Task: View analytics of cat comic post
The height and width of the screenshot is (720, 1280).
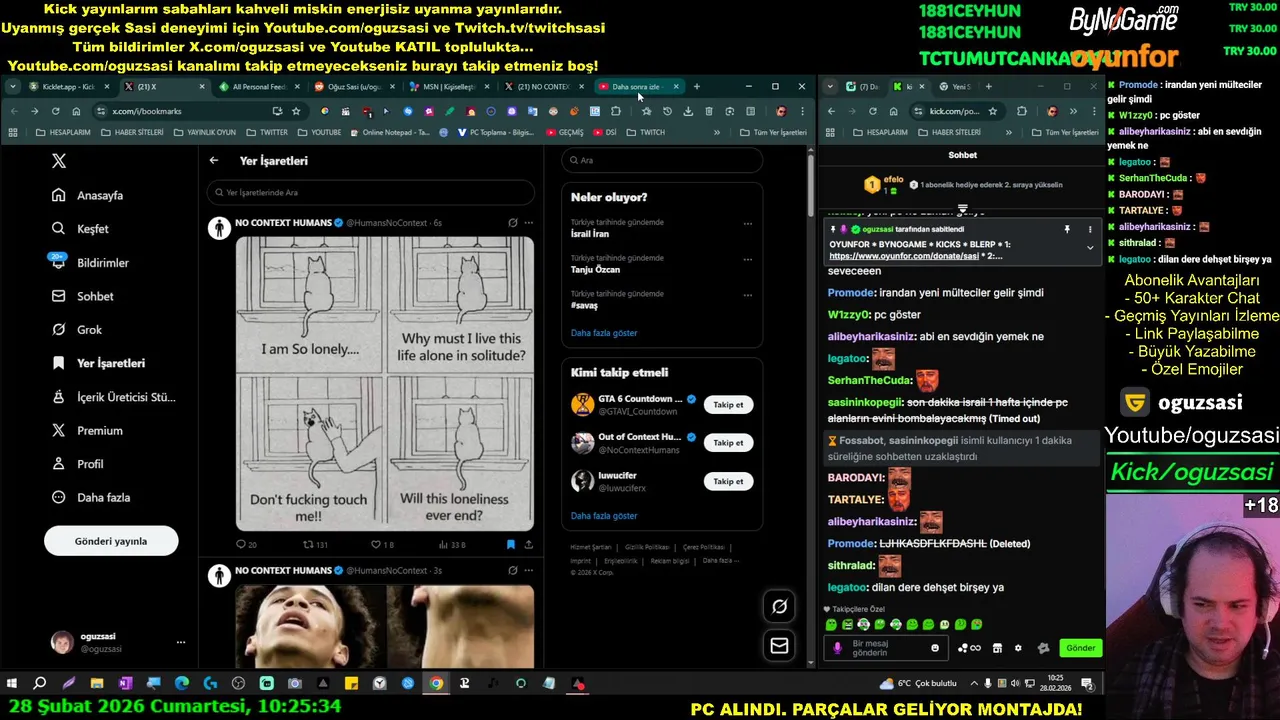Action: pyautogui.click(x=452, y=545)
